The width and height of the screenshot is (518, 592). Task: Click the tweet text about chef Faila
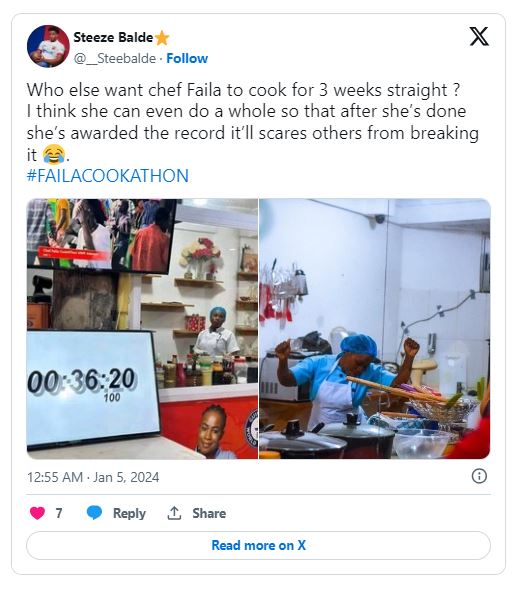click(x=253, y=122)
